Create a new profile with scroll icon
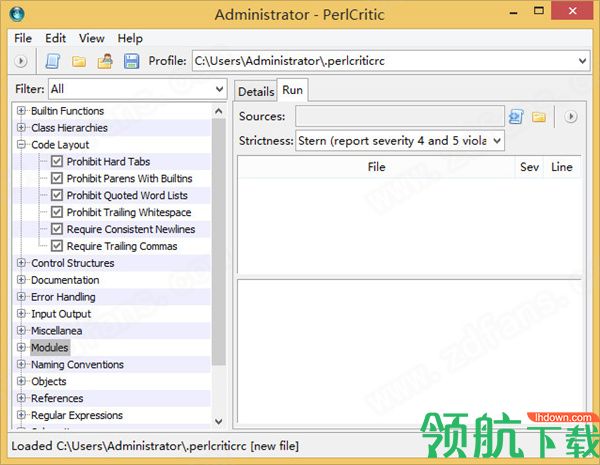This screenshot has width=600, height=465. [x=53, y=61]
